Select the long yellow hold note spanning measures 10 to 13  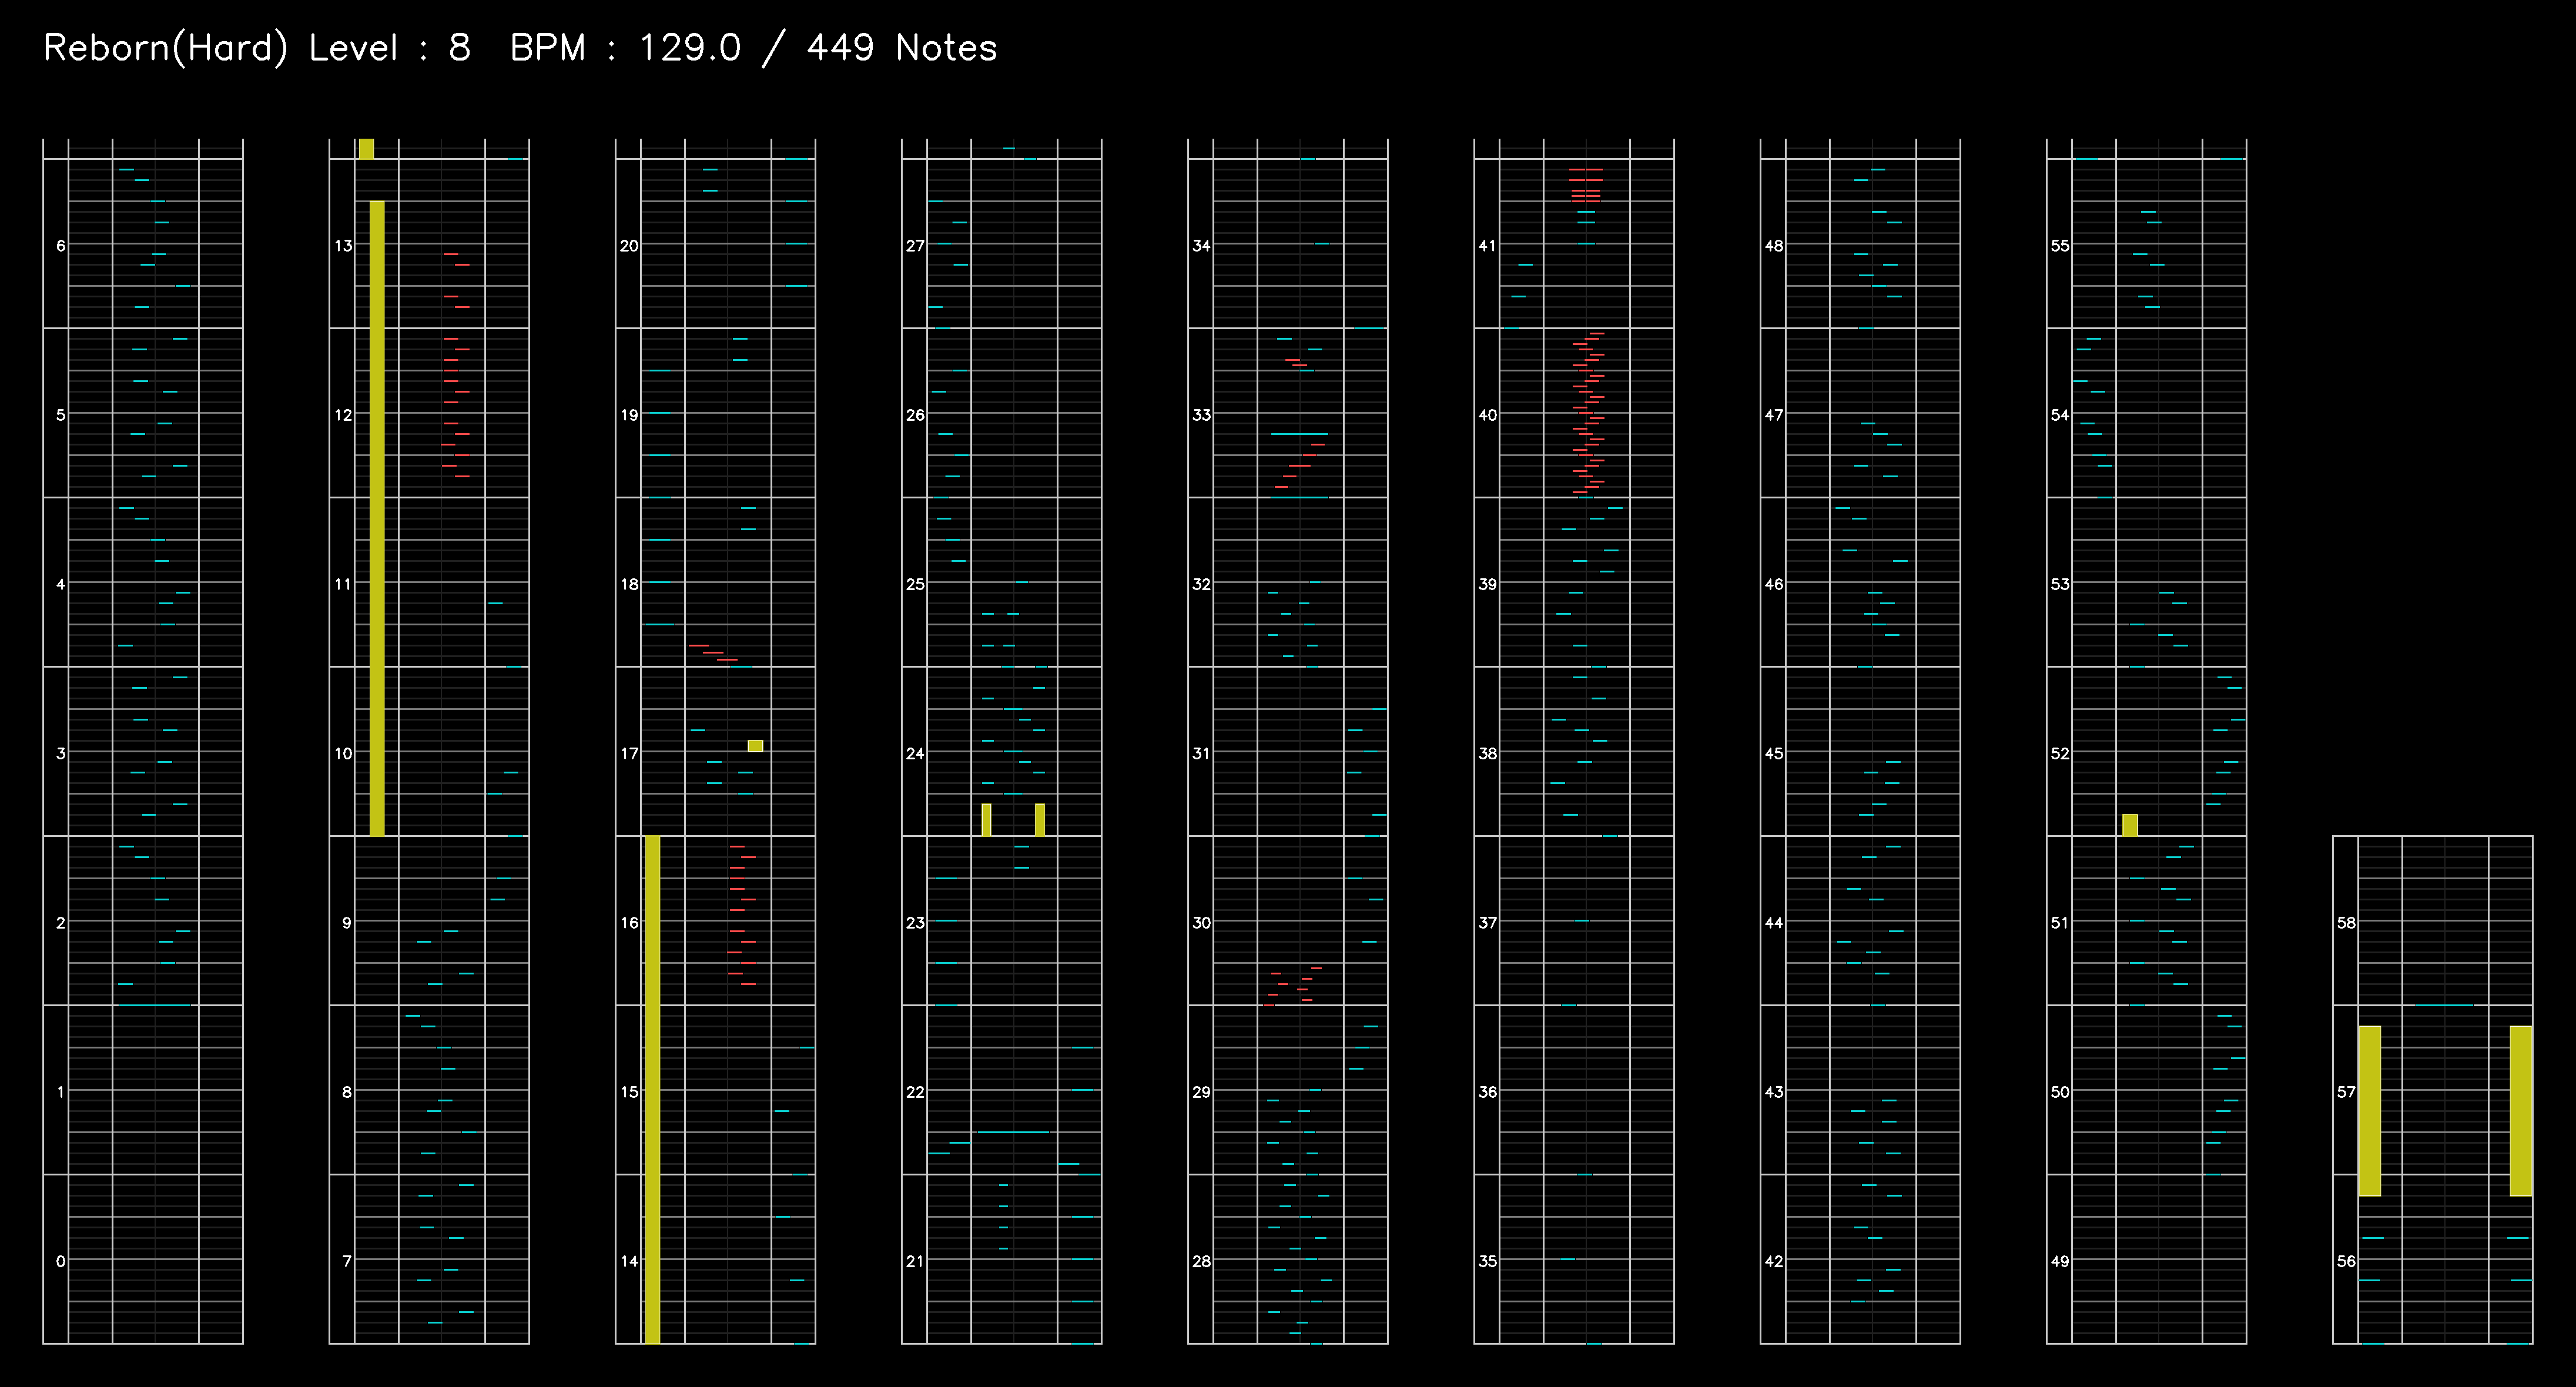377,518
